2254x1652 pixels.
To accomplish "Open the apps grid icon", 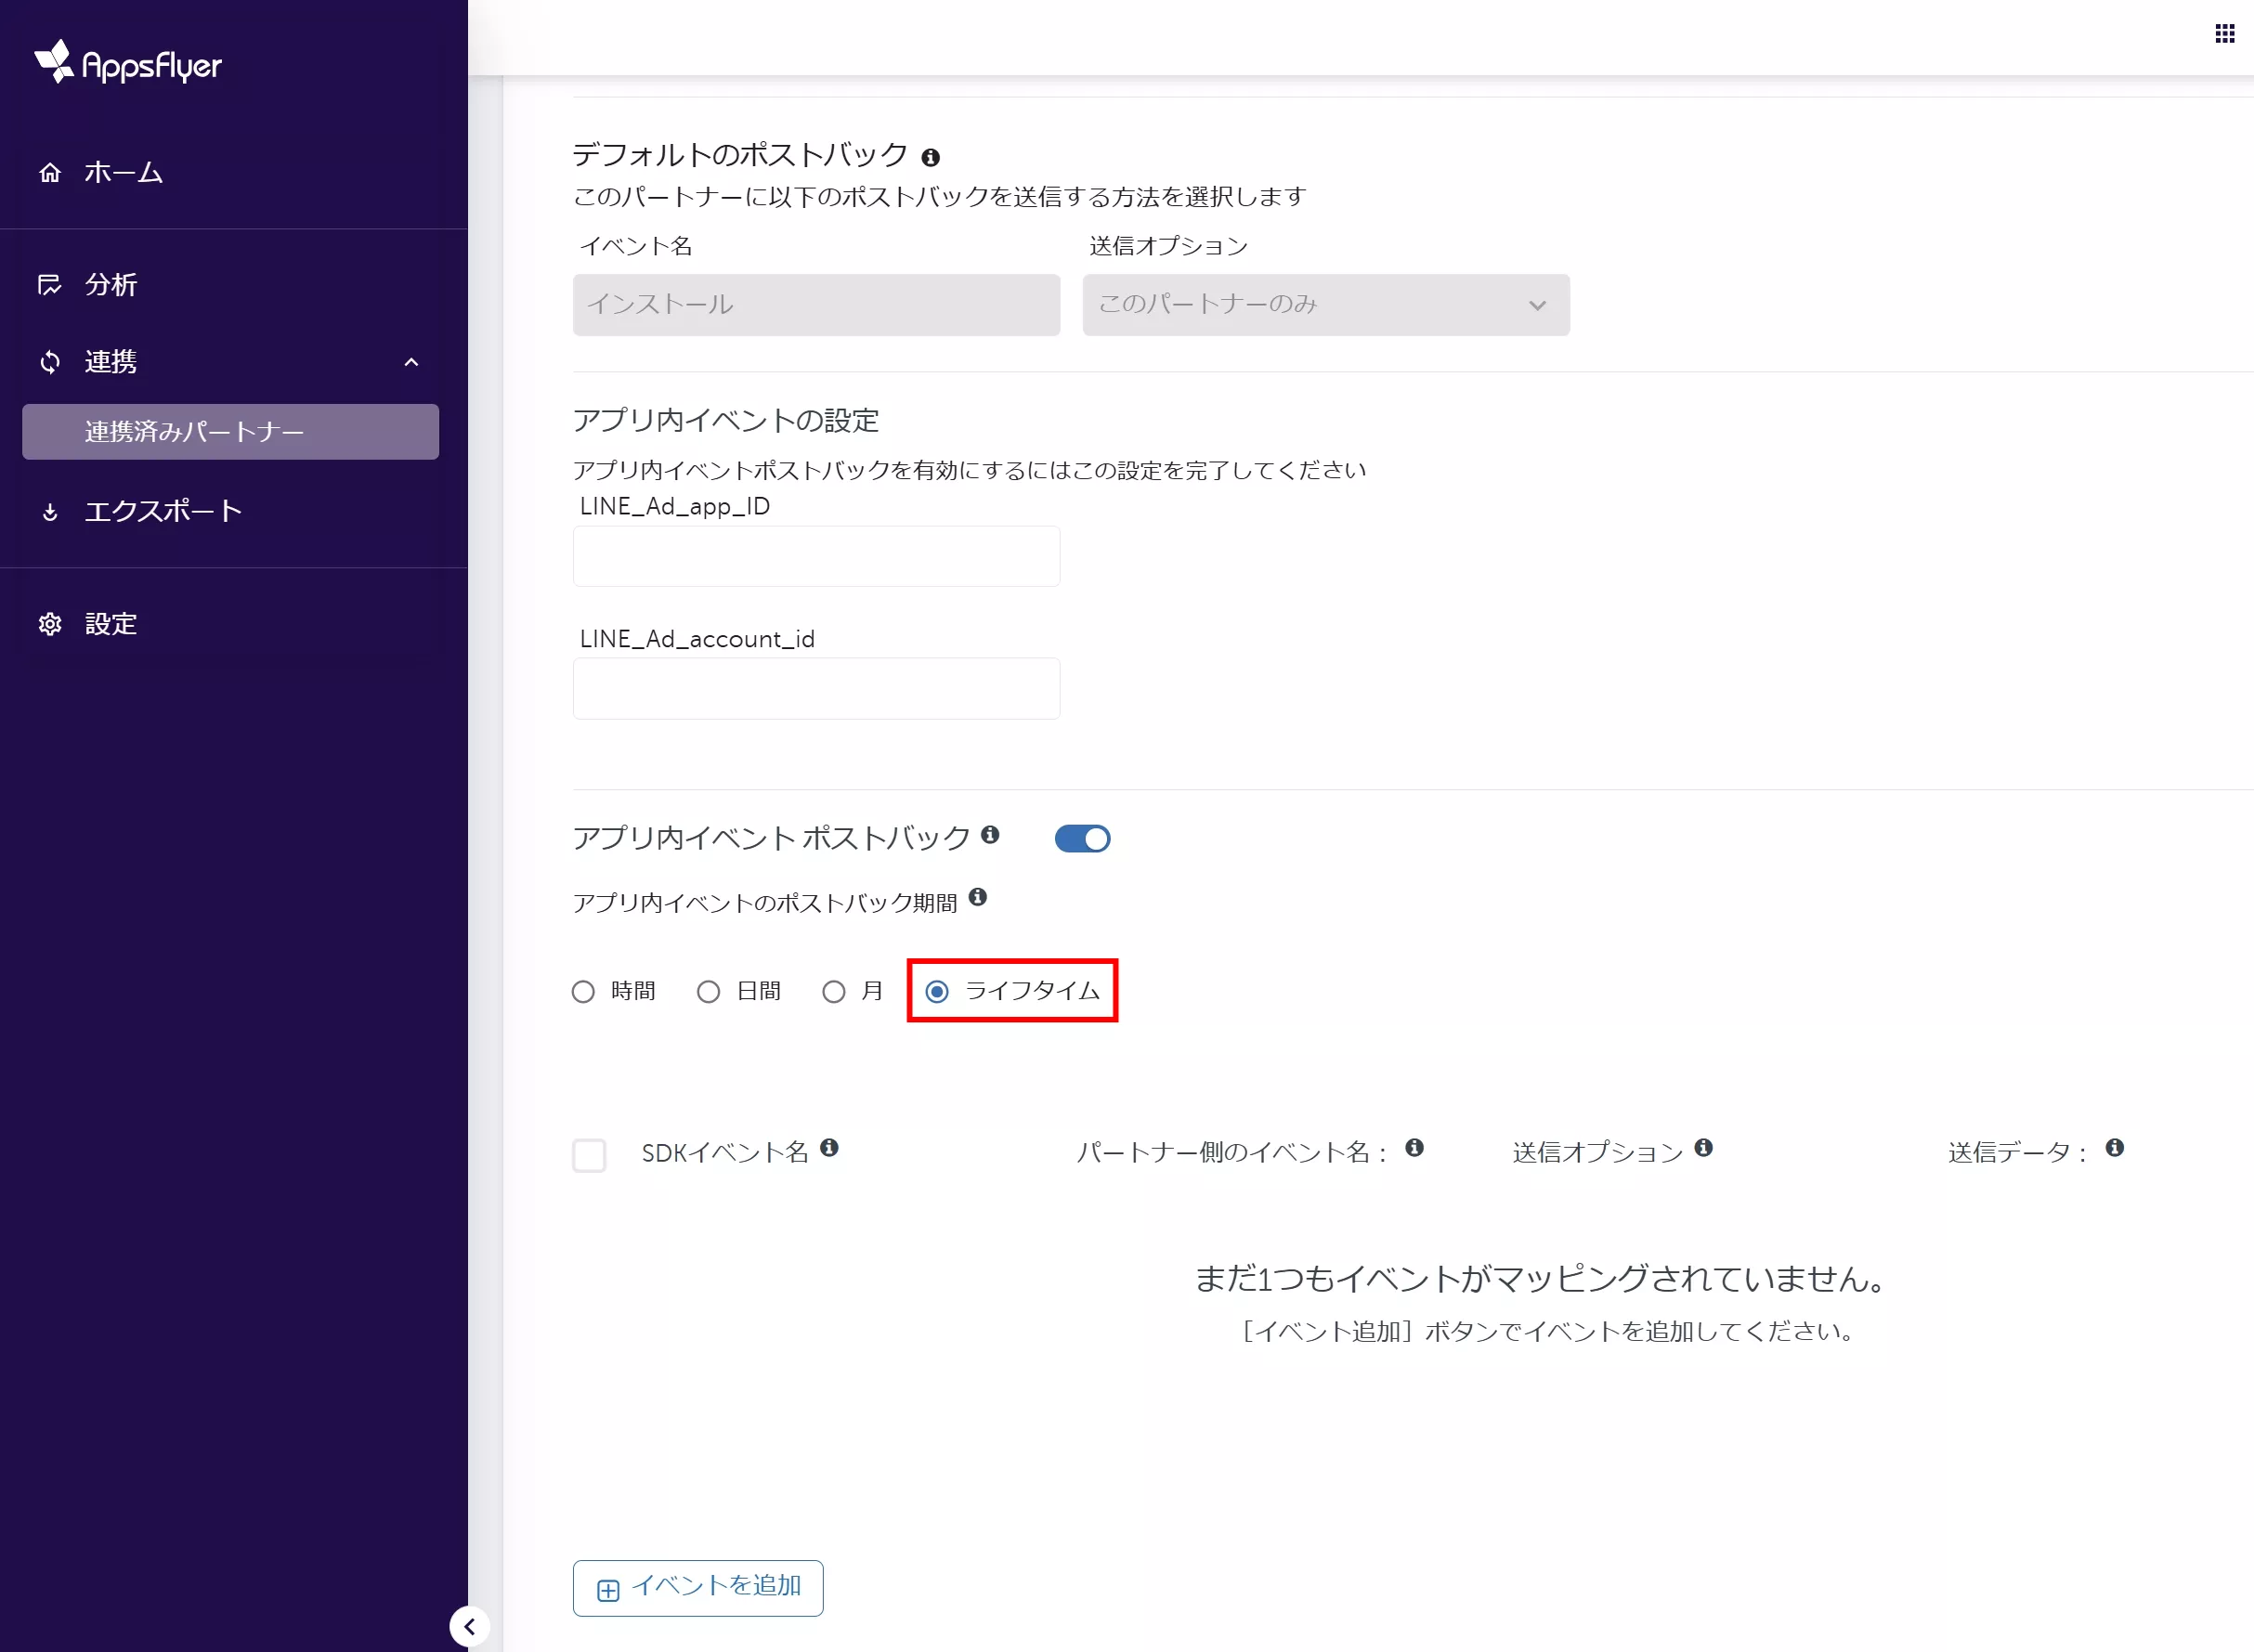I will coord(2224,34).
